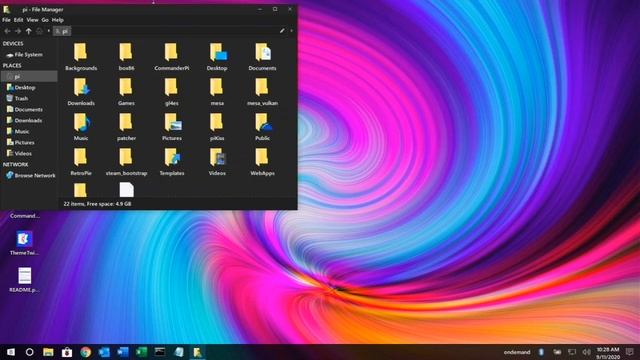Screen dimensions: 640x360
Task: Select File System under Devices
Action: click(x=29, y=55)
